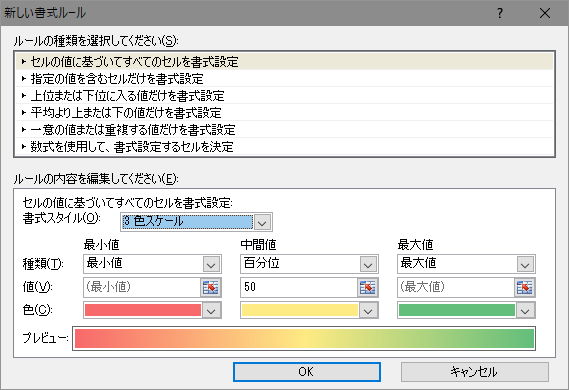Viewport: 569px width, 390px height.
Task: Click the 最大値 column heading
Action: pyautogui.click(x=416, y=245)
